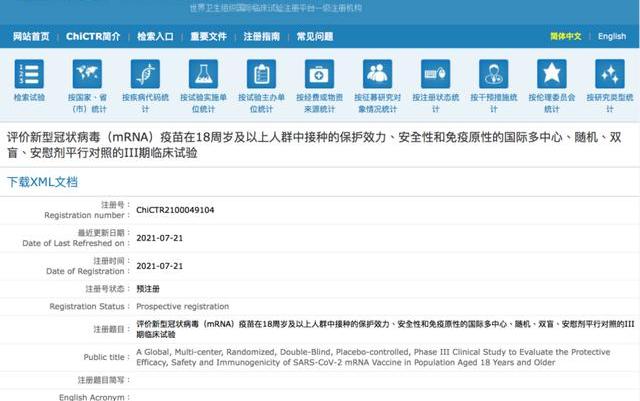The image size is (640, 401).
Task: Open the study type statistics sparkle icon
Action: [x=609, y=75]
